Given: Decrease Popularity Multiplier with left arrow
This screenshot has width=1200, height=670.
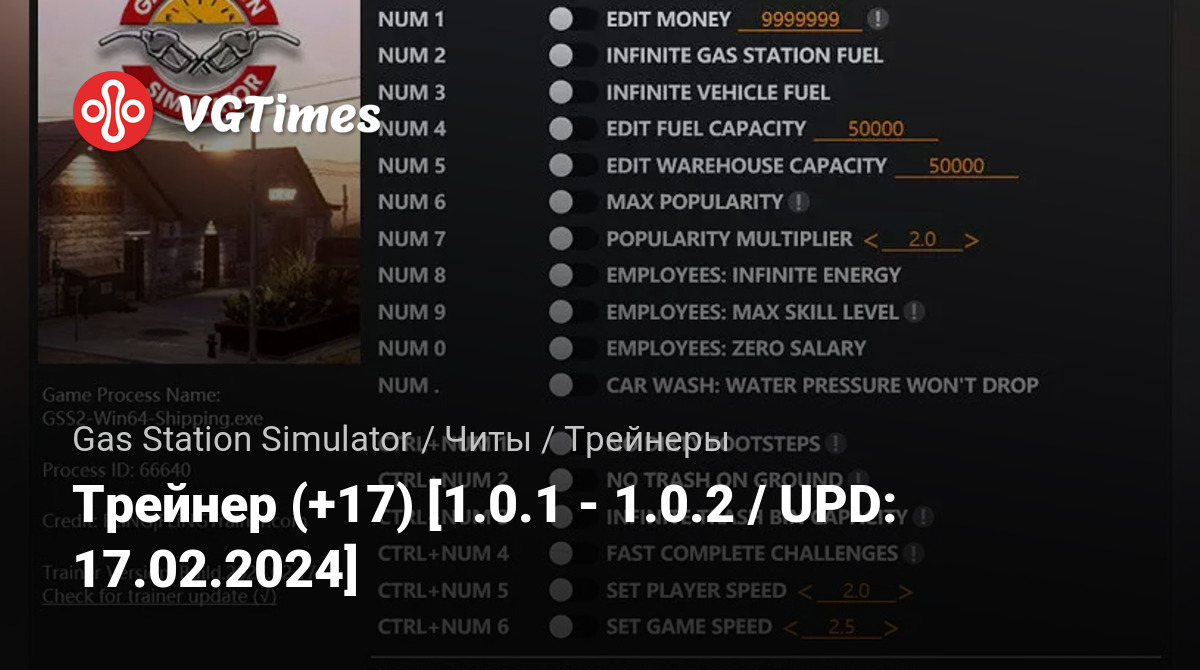Looking at the screenshot, I should click(870, 240).
